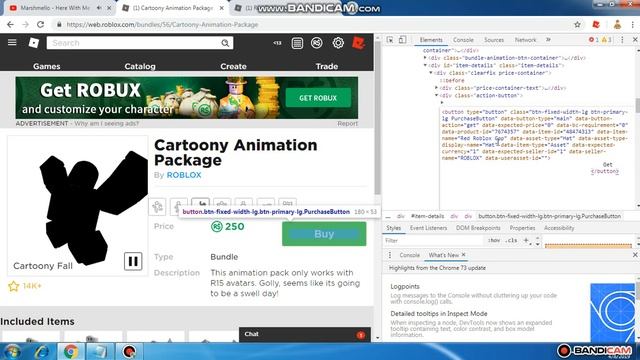Reload the Roblox page
640x360 pixels.
(40, 24)
